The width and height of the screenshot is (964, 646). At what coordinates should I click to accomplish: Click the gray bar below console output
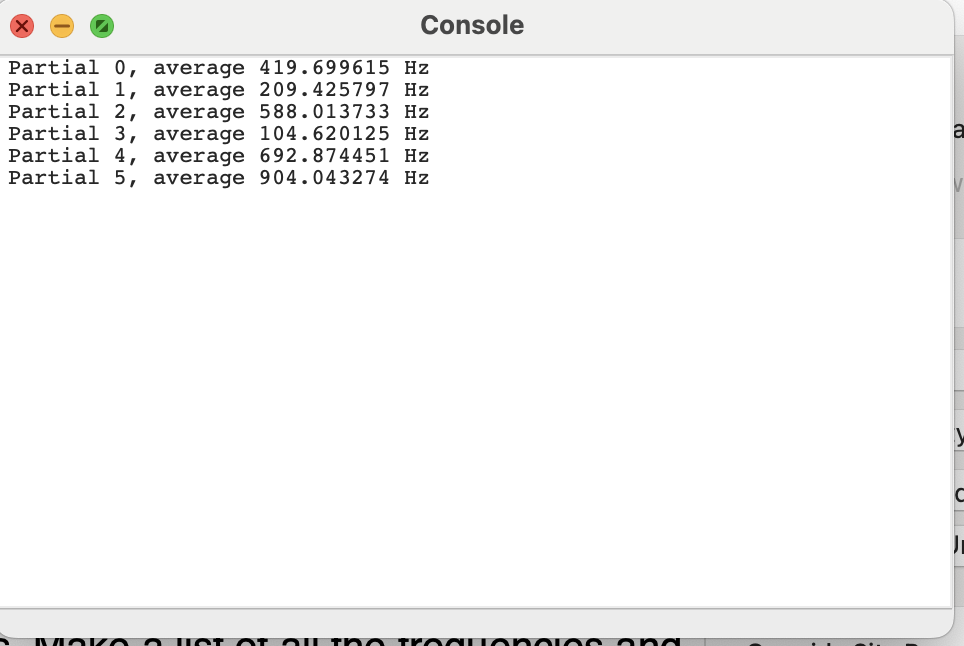pos(475,621)
